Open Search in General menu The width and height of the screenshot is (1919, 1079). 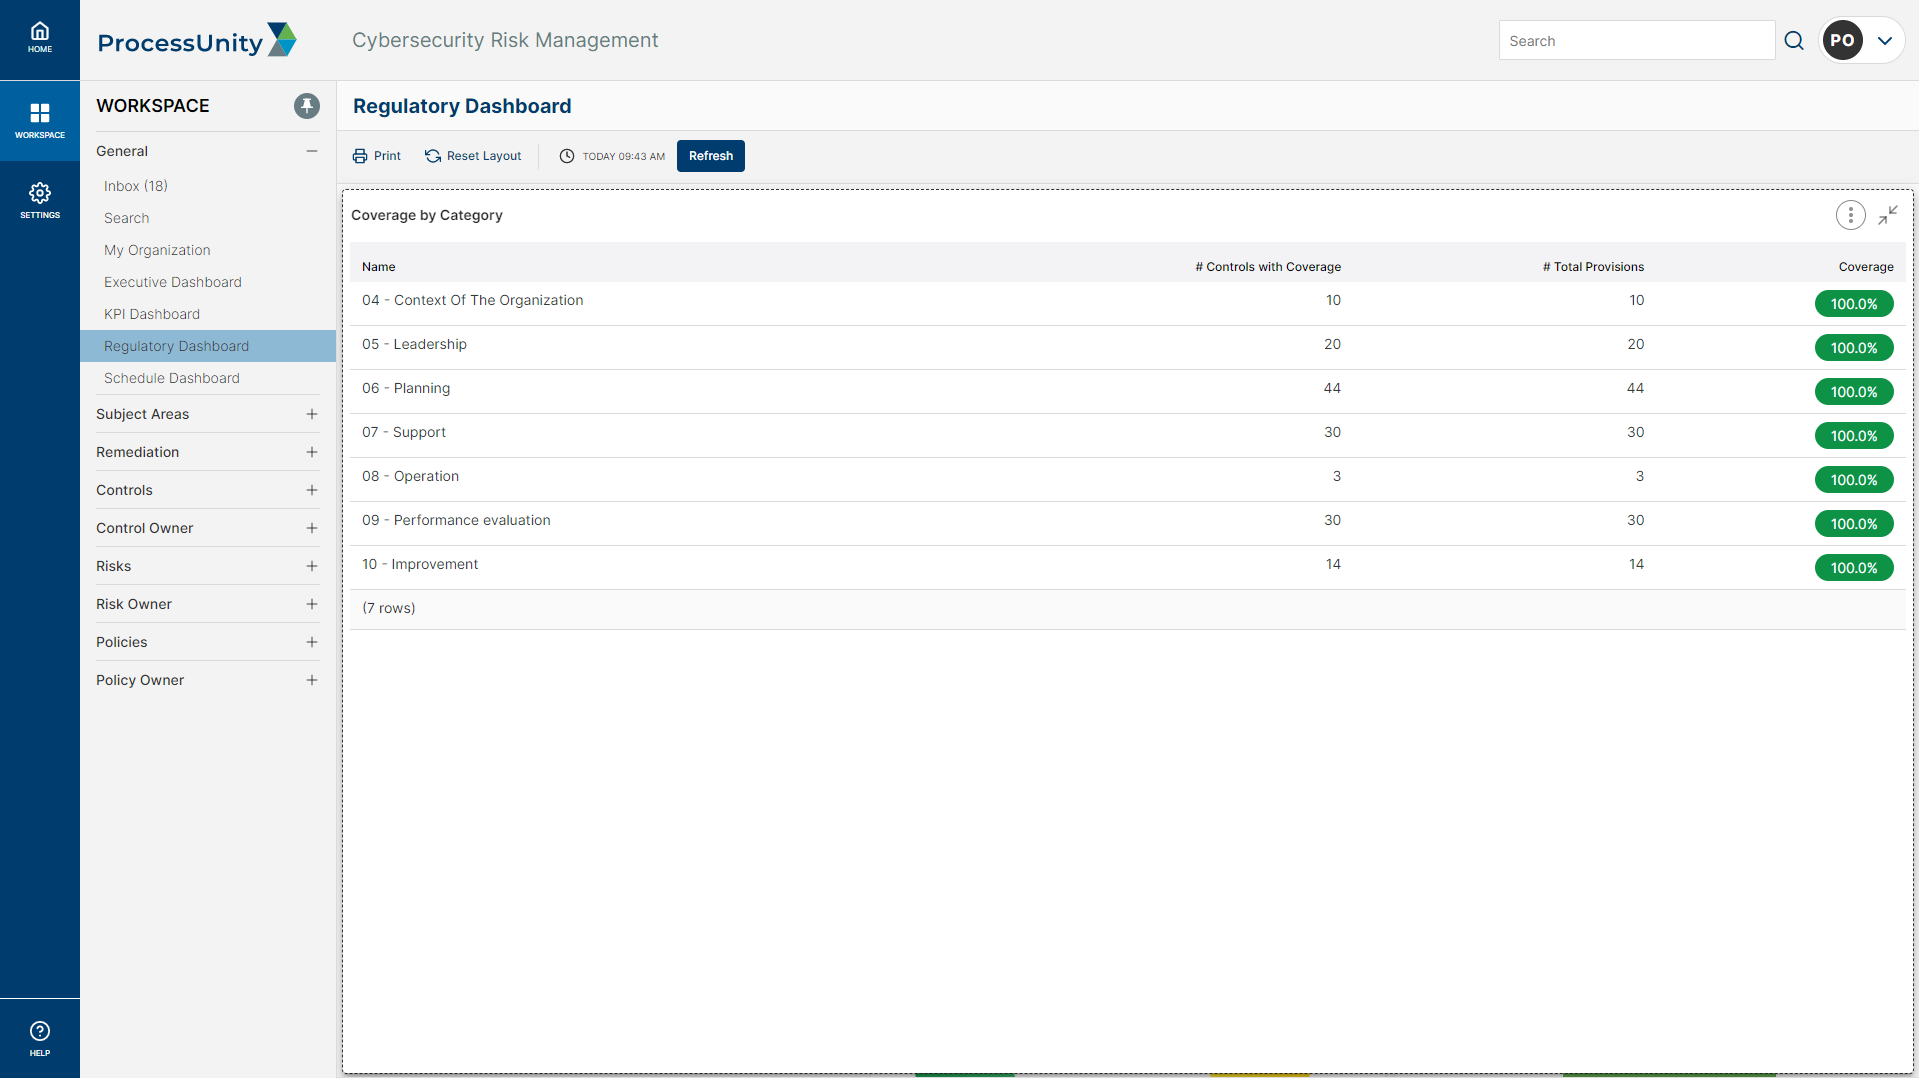click(126, 218)
